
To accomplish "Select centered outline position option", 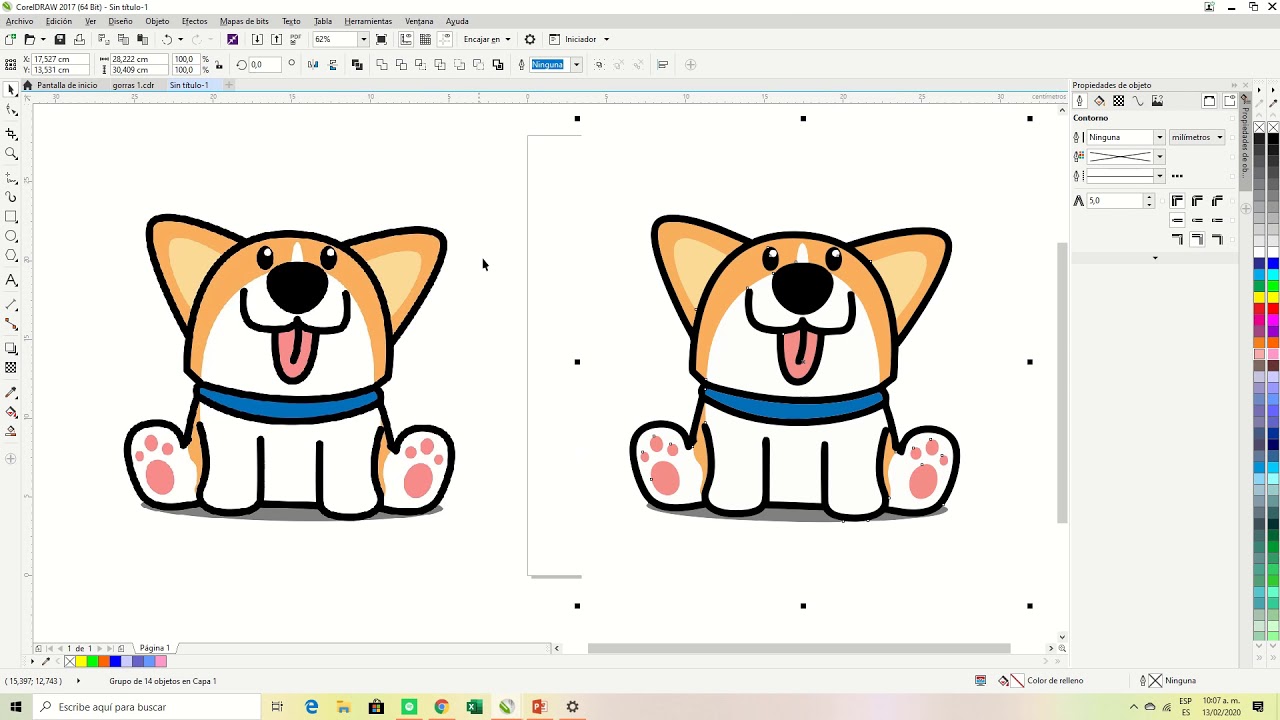I will (1197, 240).
